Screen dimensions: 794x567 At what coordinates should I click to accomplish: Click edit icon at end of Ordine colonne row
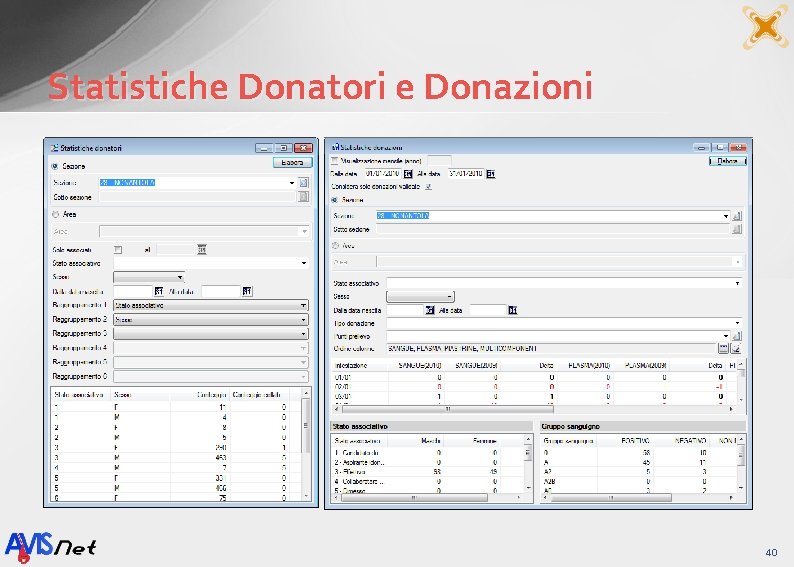click(736, 348)
